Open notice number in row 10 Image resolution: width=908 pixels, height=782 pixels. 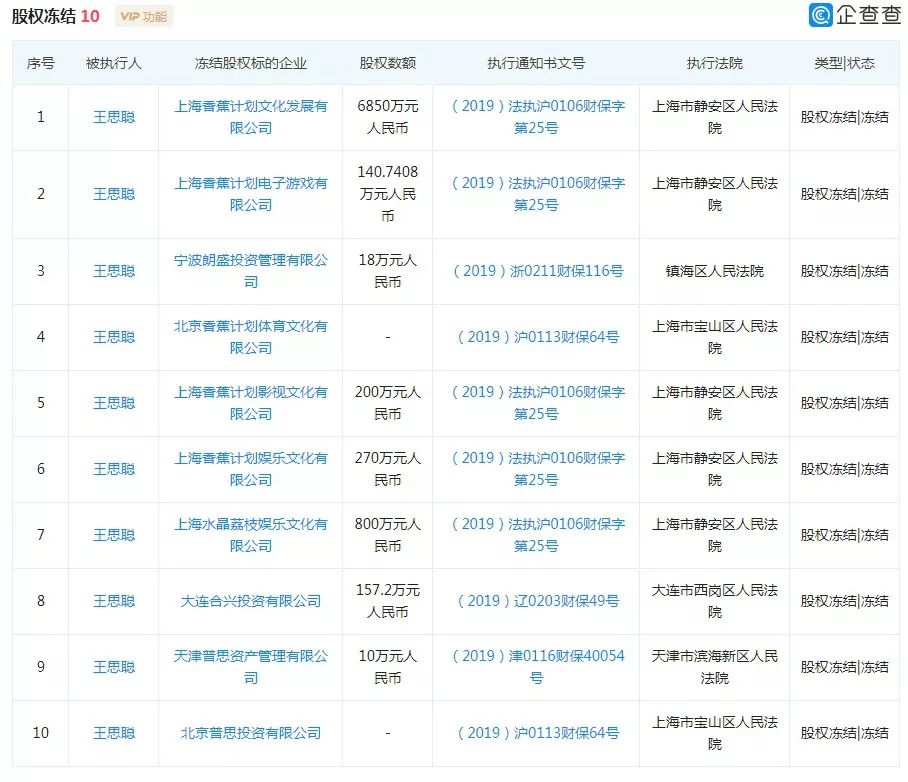click(x=536, y=733)
